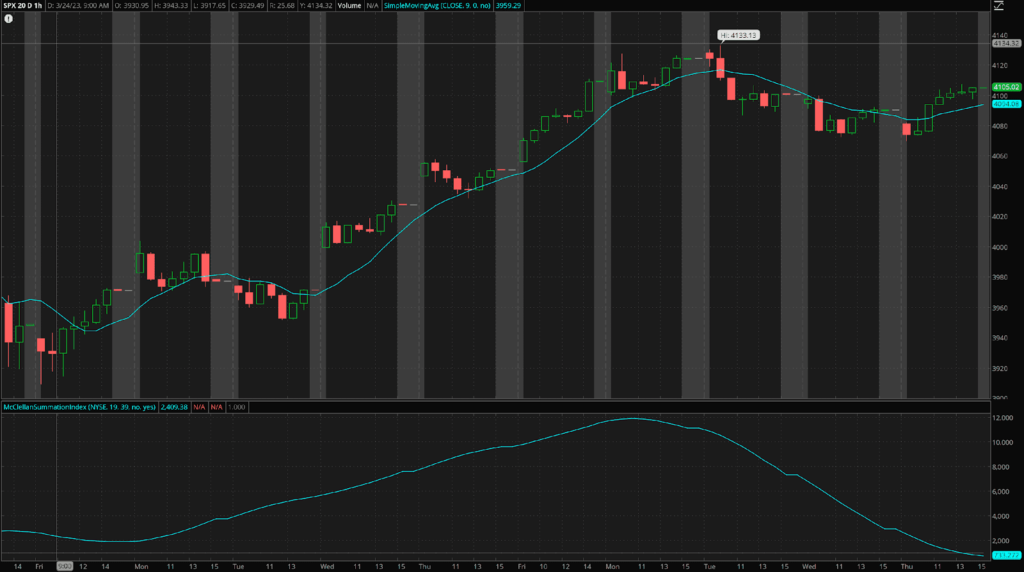This screenshot has height=572, width=1024.
Task: Click the Y: 4134.32 cursor value
Action: tap(316, 5)
